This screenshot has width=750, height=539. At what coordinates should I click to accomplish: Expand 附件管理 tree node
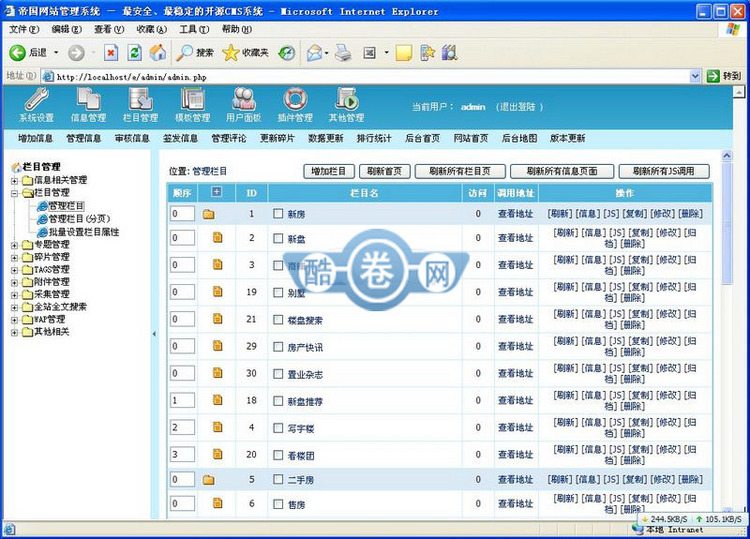14,283
